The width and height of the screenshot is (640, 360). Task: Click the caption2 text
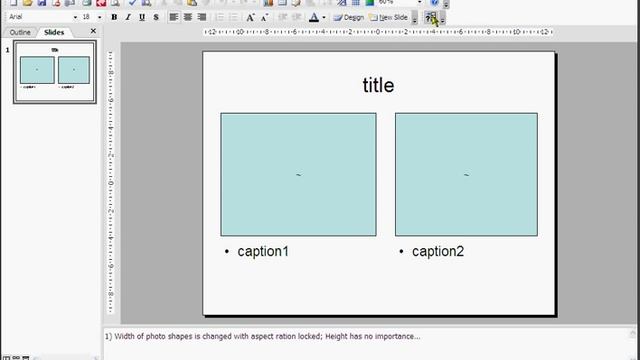point(438,251)
